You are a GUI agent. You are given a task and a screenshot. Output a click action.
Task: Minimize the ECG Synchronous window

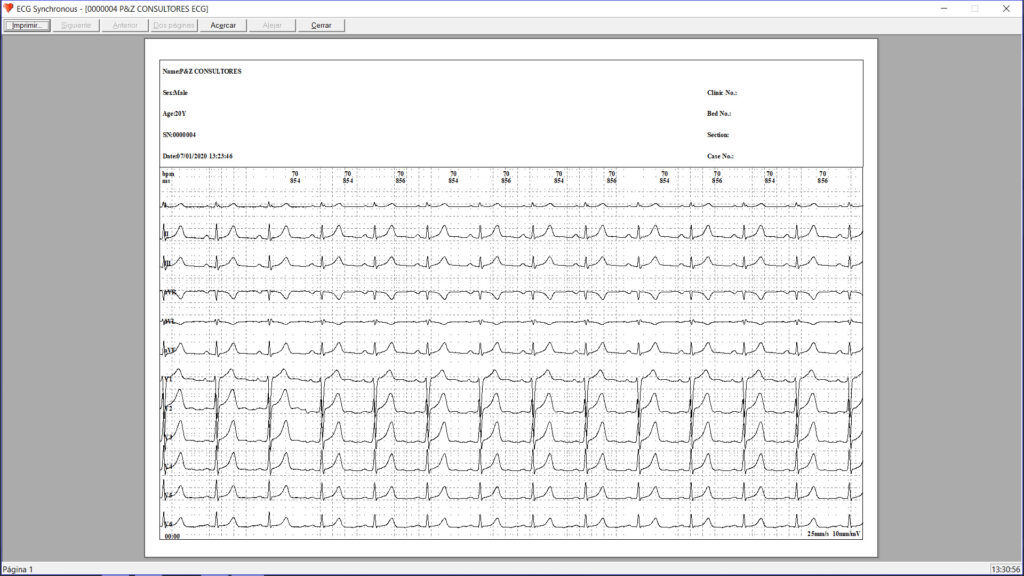[x=941, y=8]
